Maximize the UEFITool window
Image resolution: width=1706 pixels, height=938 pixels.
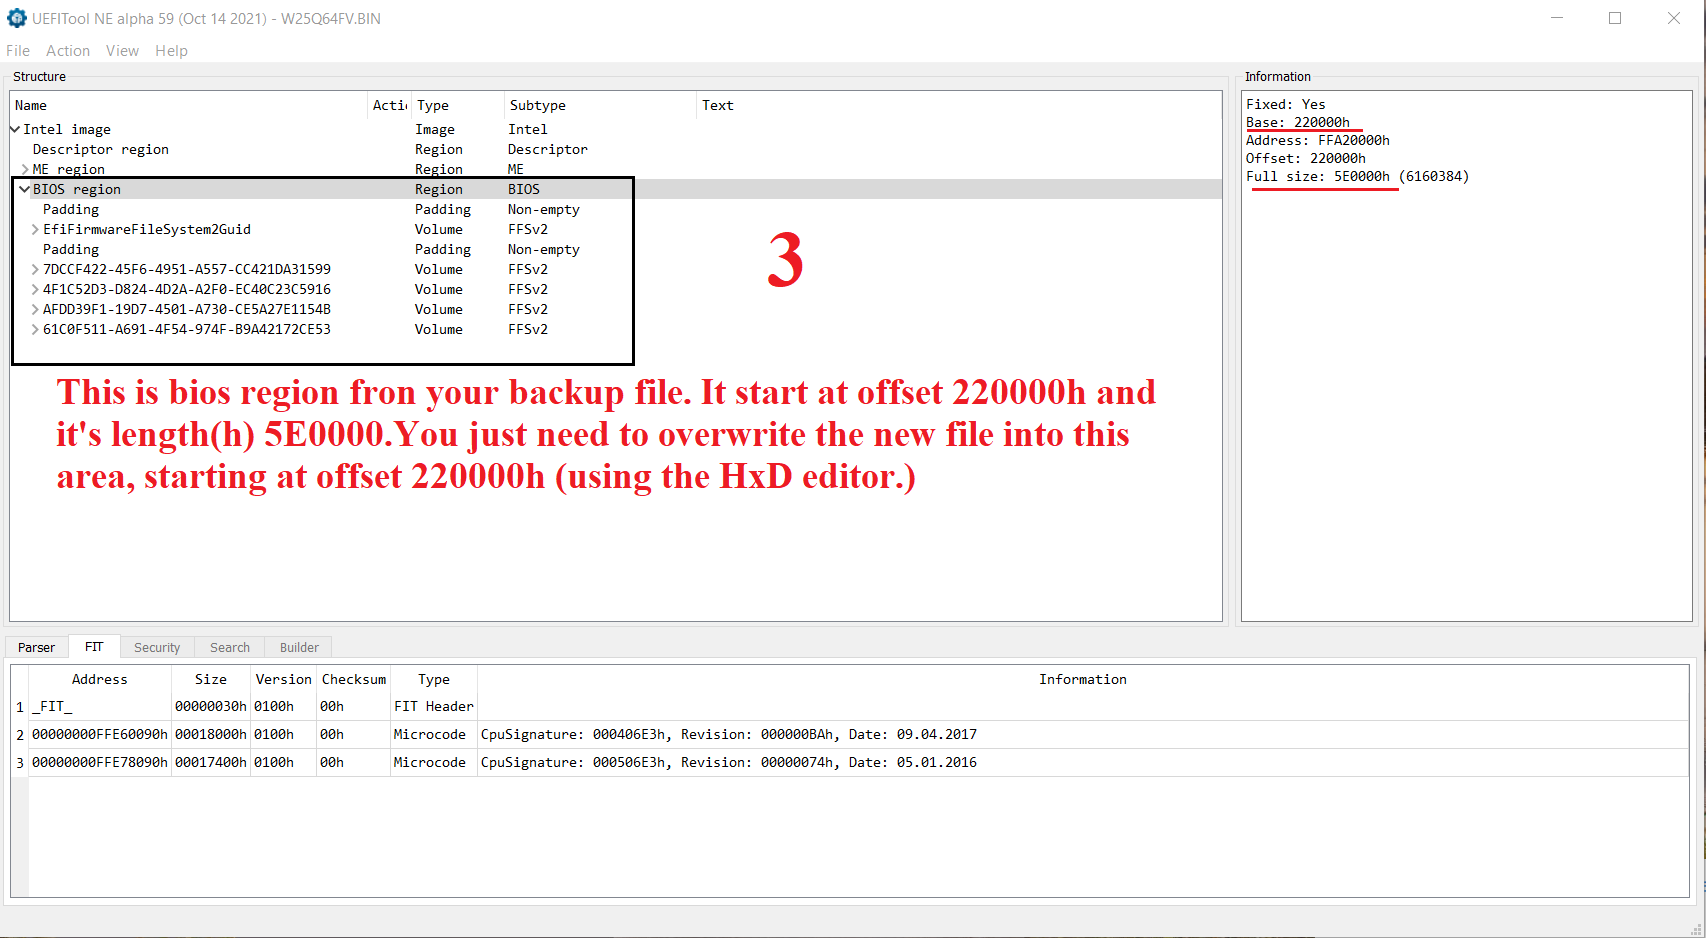(1615, 18)
